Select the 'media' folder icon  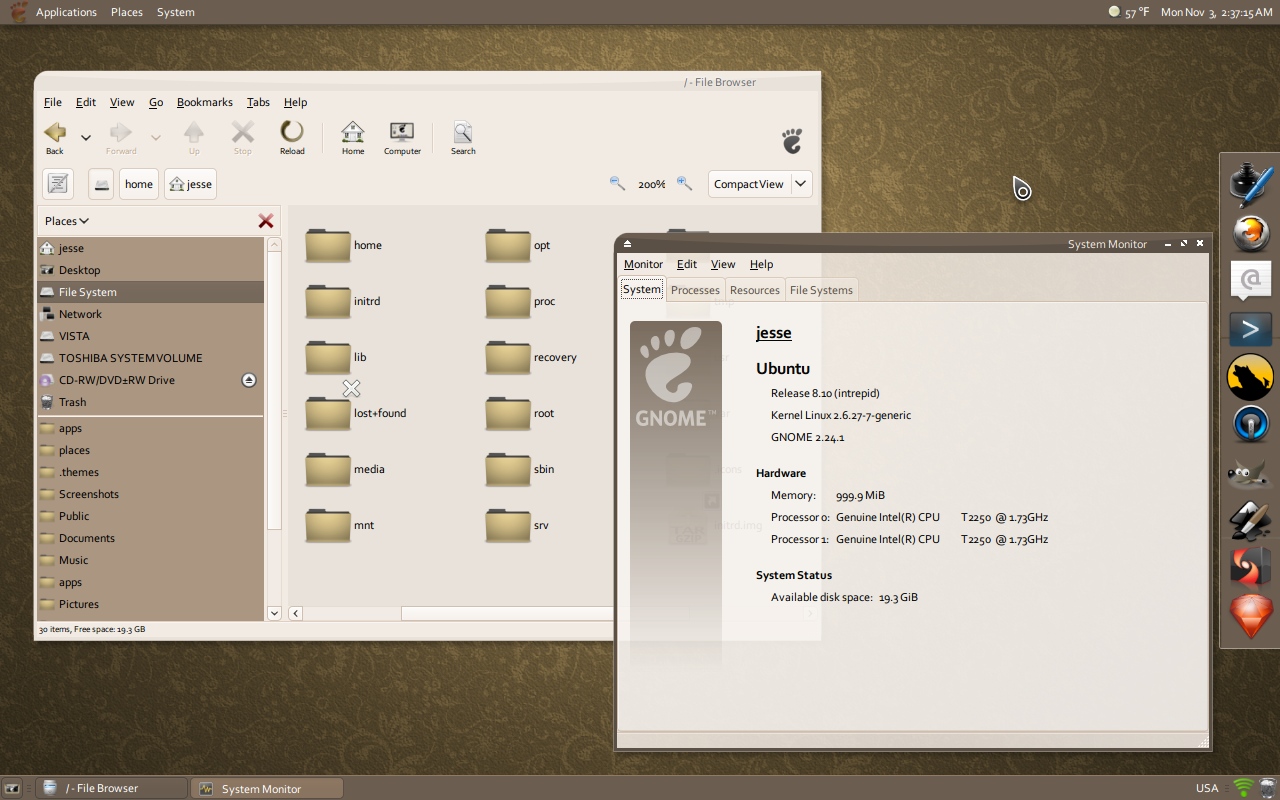point(327,469)
